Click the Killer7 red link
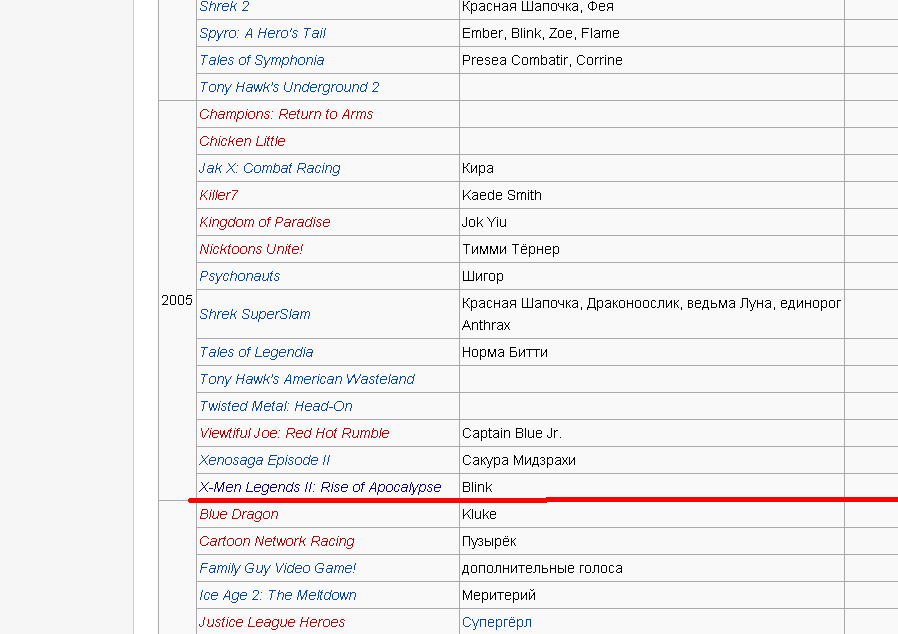Screen dimensions: 898x634 pyautogui.click(x=218, y=195)
